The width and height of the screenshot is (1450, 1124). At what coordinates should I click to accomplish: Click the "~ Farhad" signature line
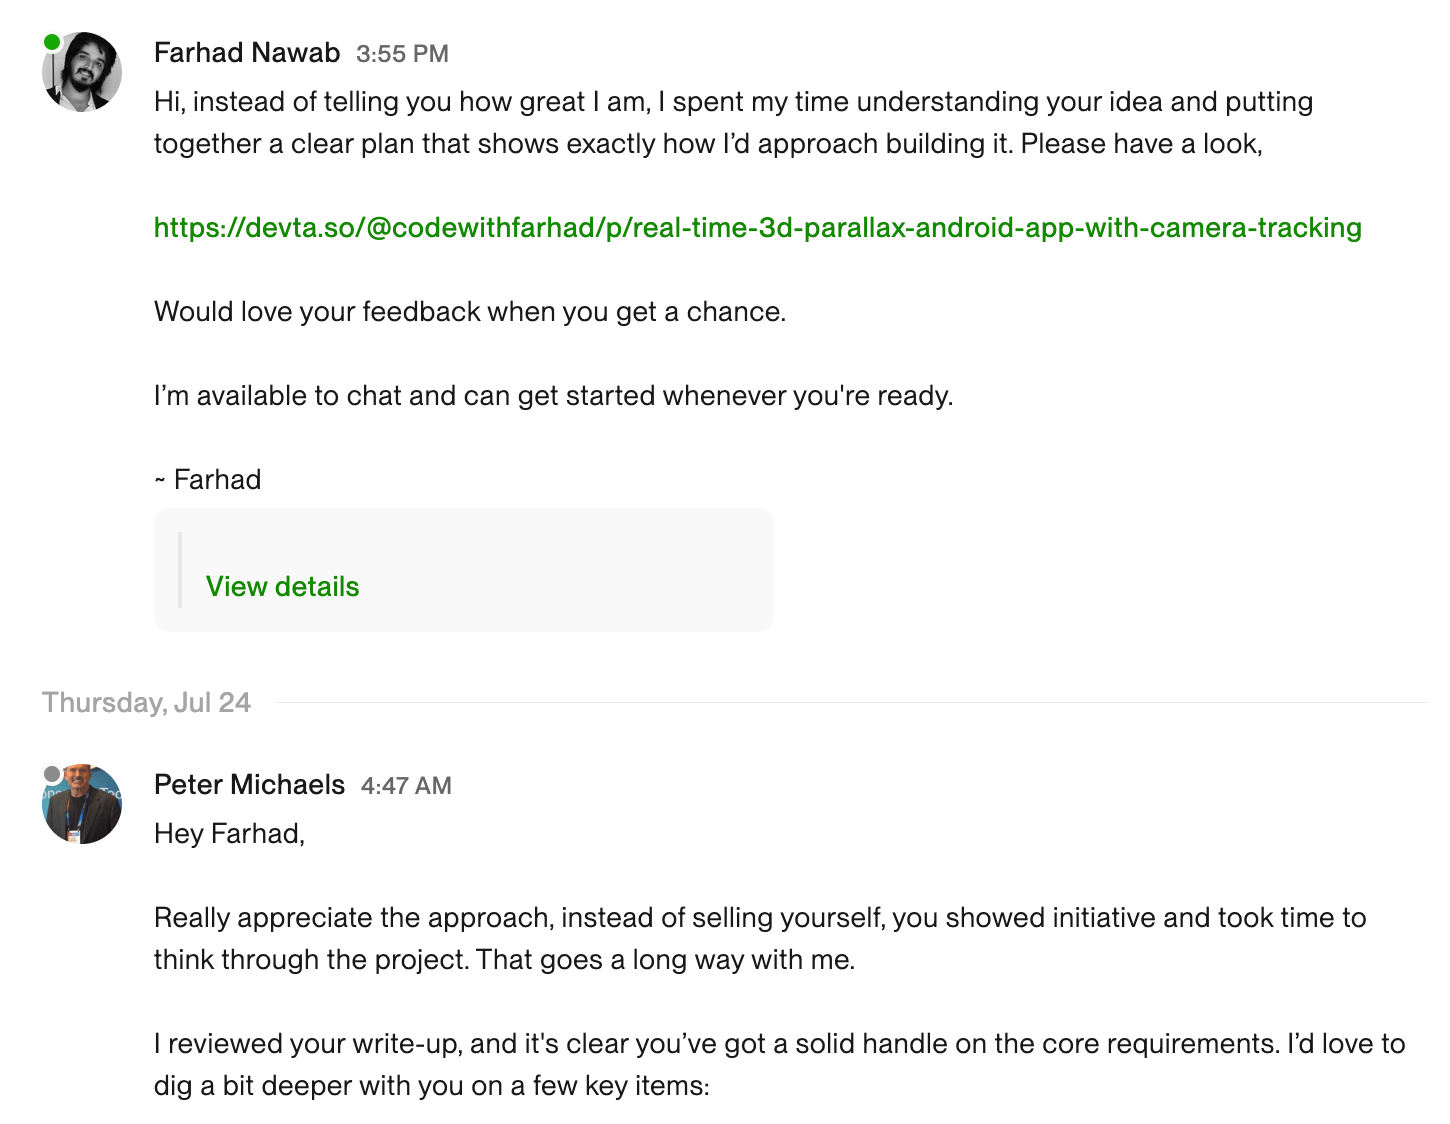pyautogui.click(x=208, y=480)
